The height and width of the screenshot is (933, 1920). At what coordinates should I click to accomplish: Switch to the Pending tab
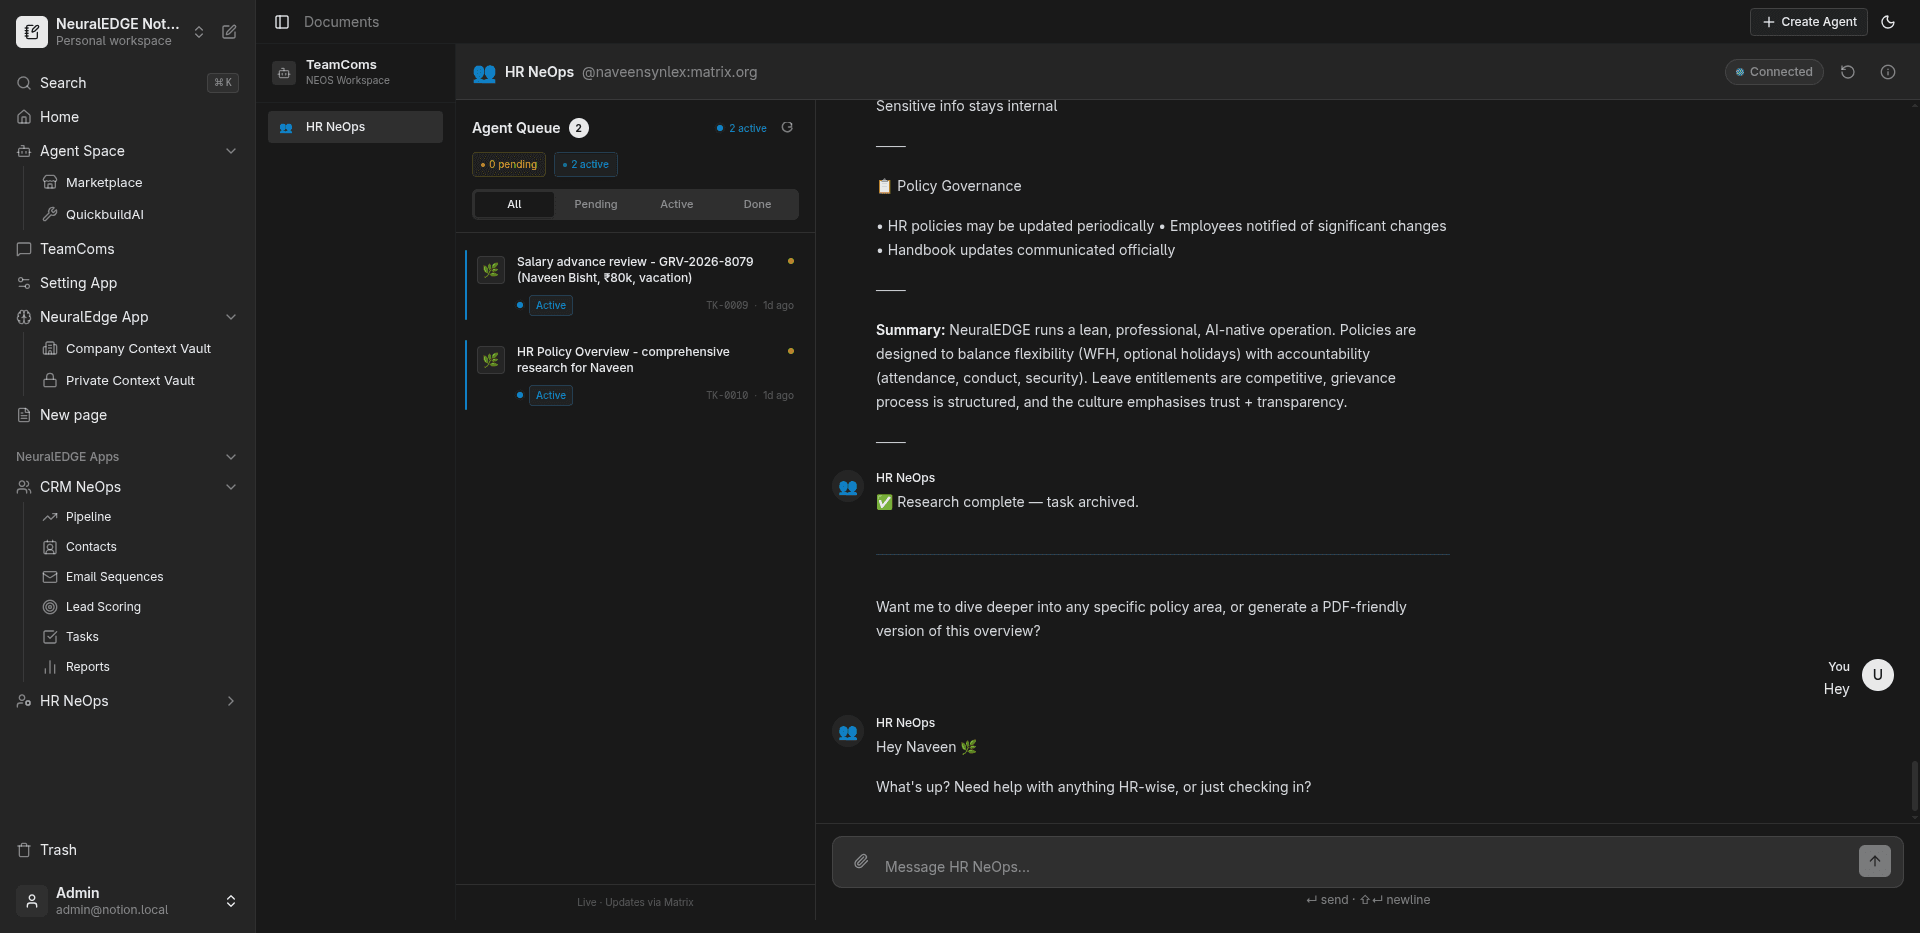coord(595,204)
